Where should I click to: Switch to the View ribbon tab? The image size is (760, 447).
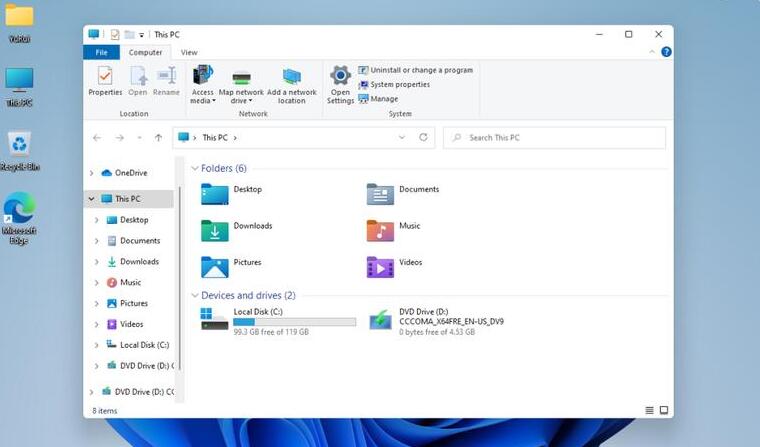[189, 52]
